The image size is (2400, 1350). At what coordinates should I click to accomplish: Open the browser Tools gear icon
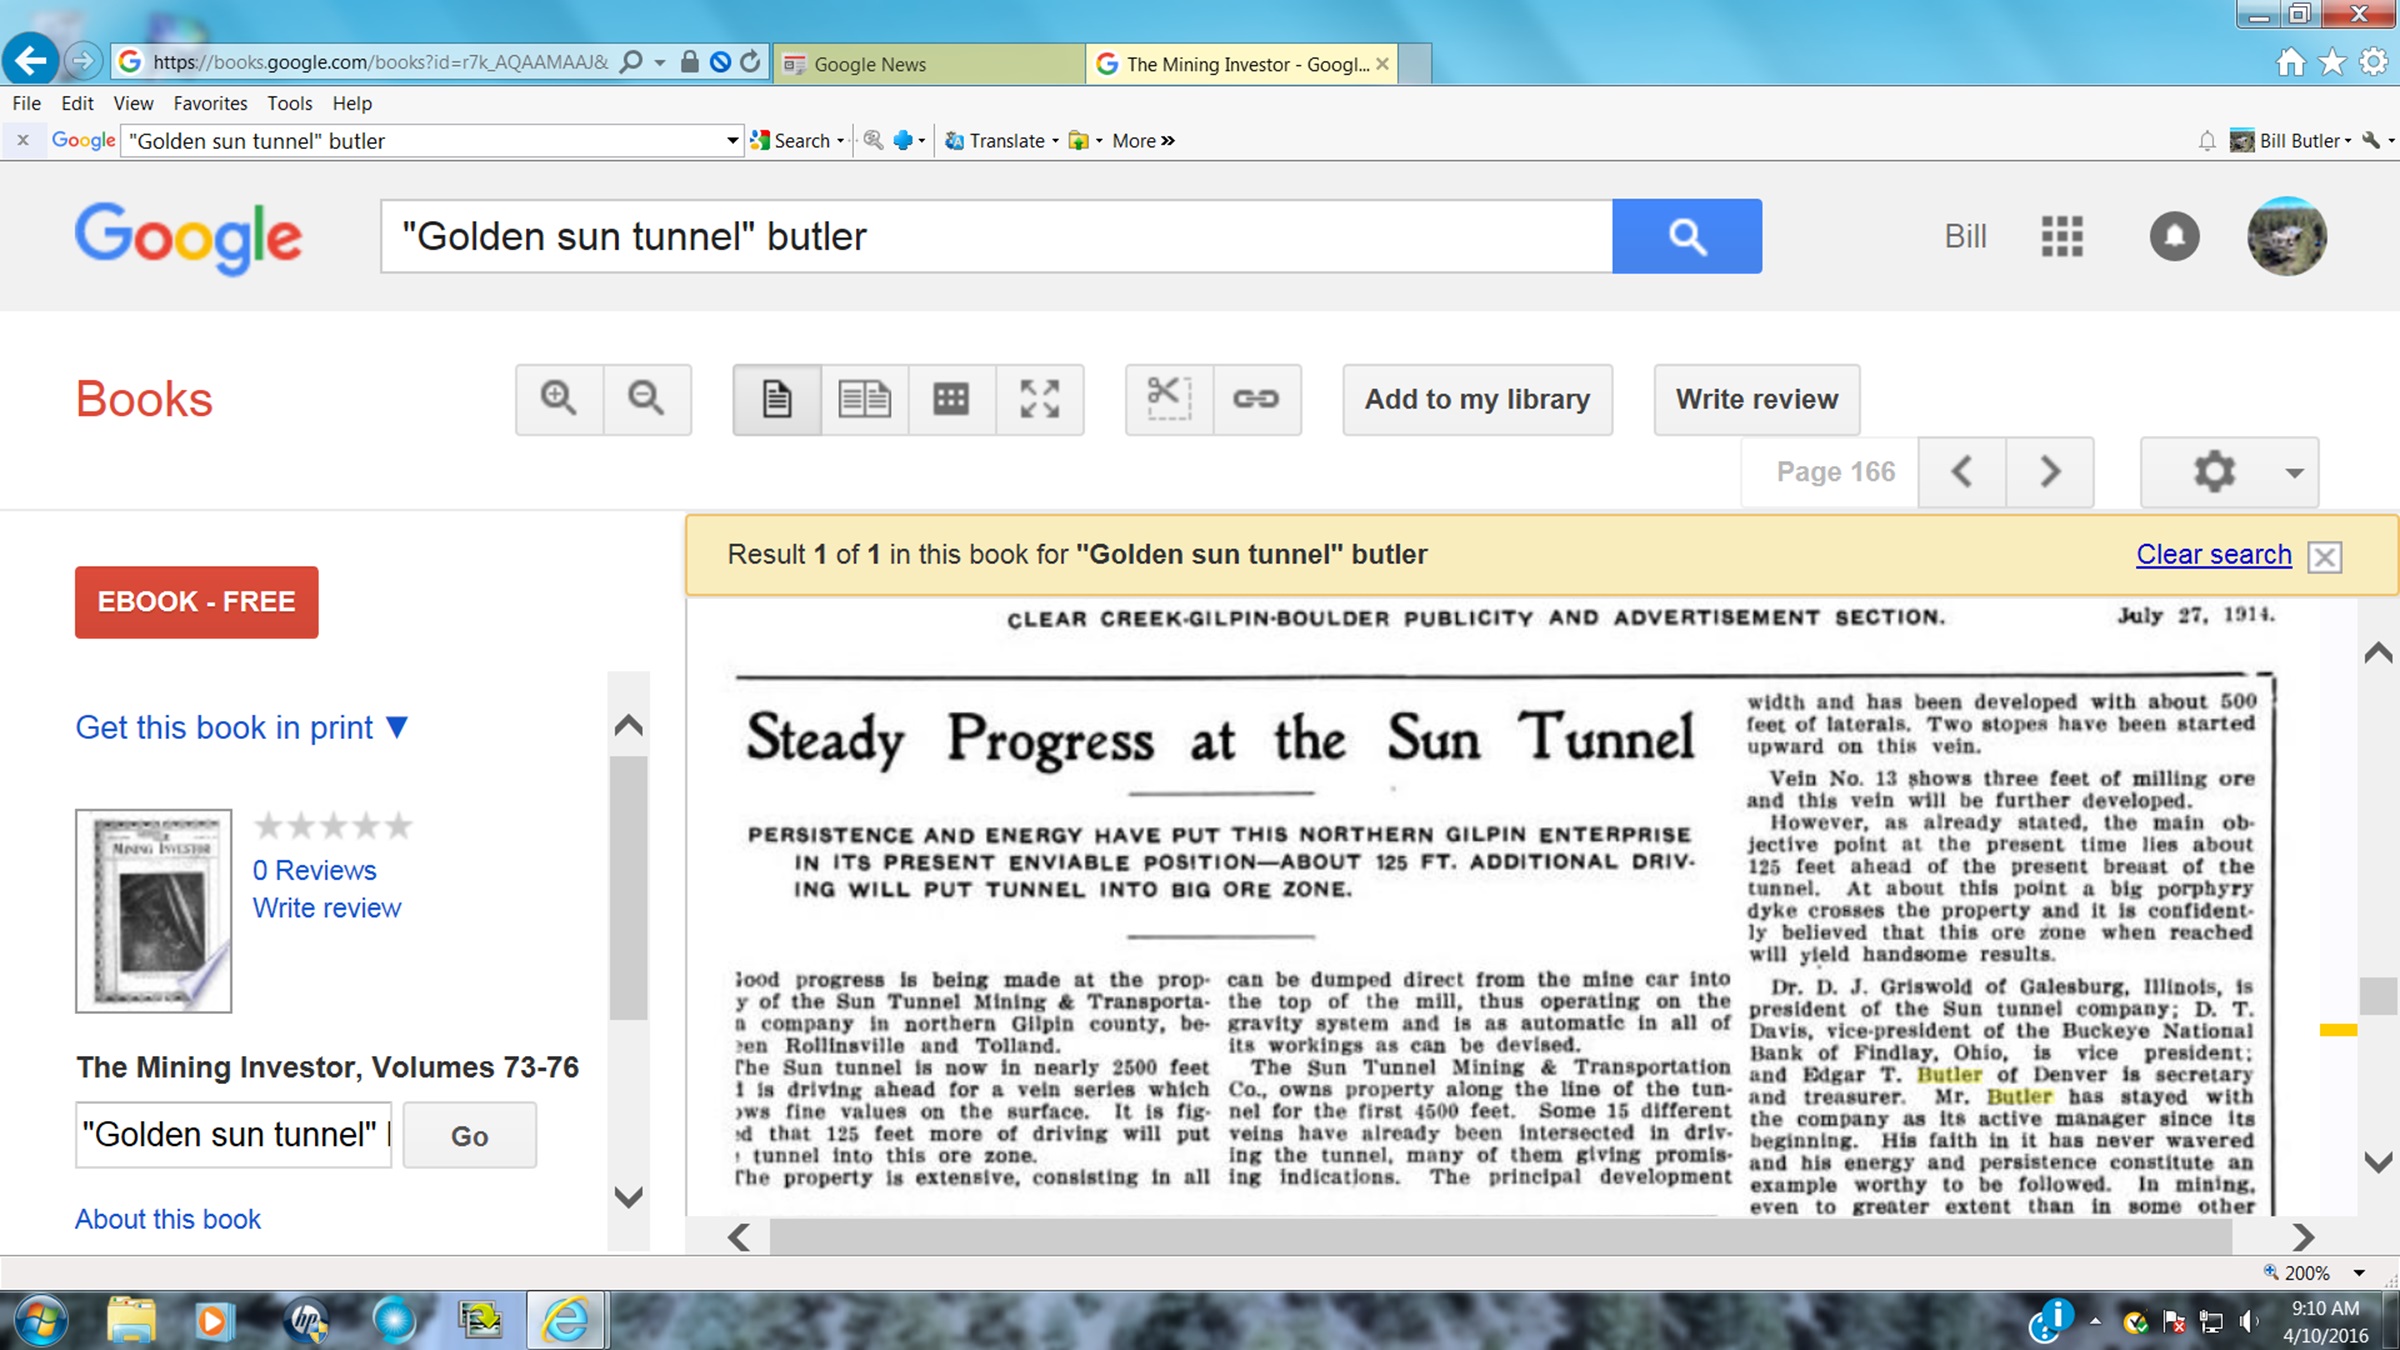[2374, 62]
